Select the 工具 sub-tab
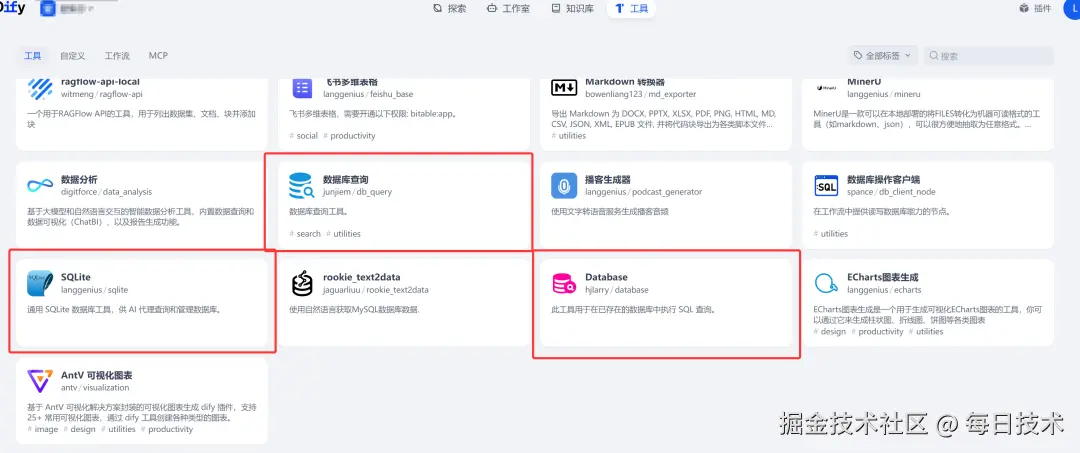The height and width of the screenshot is (453, 1080). tap(32, 56)
